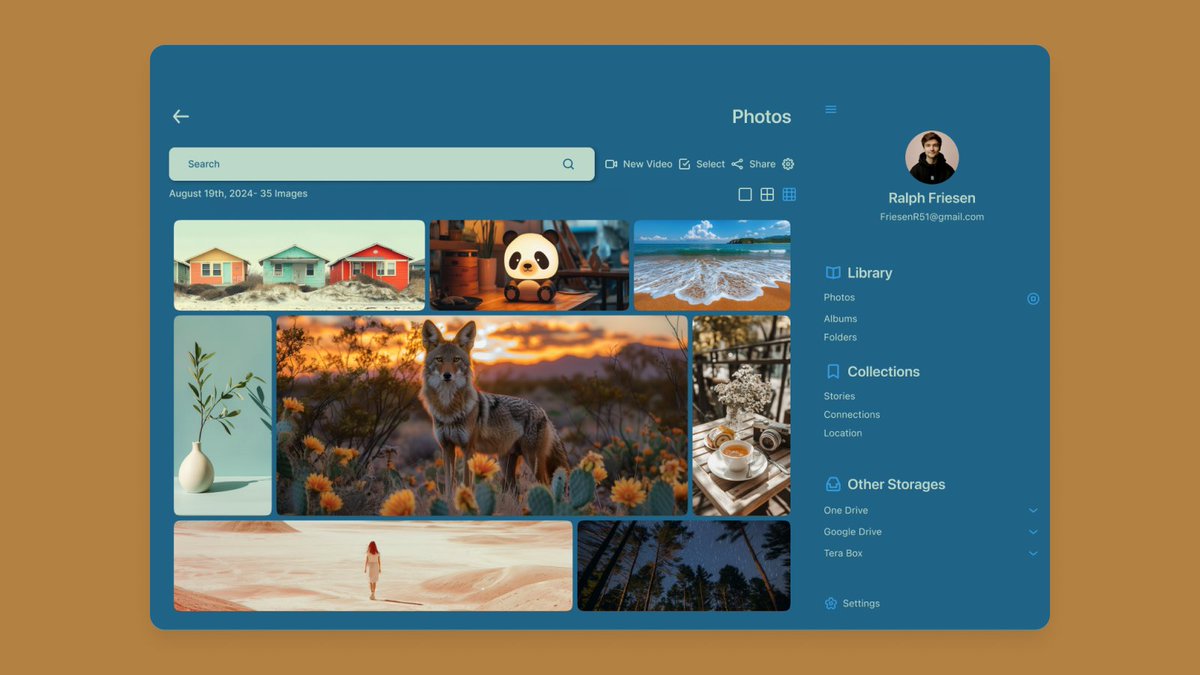The width and height of the screenshot is (1200, 675).
Task: Open the Select mode icon
Action: pos(684,163)
